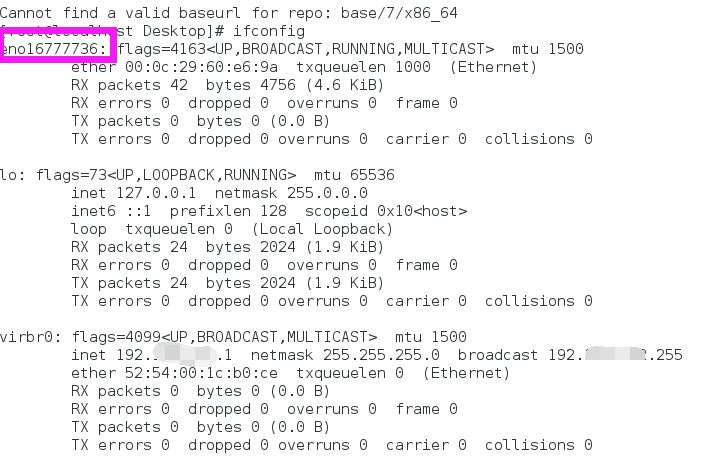Screen dimensions: 705x469
Task: Click the lo interface name
Action: pos(10,174)
